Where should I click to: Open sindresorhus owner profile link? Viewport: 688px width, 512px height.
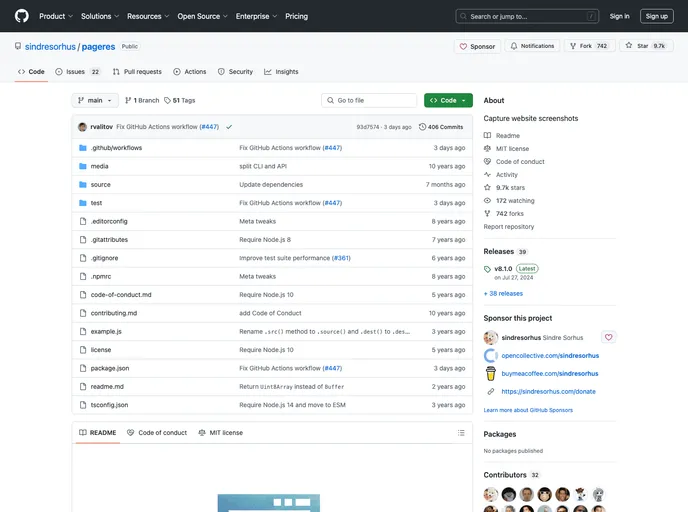pyautogui.click(x=50, y=47)
